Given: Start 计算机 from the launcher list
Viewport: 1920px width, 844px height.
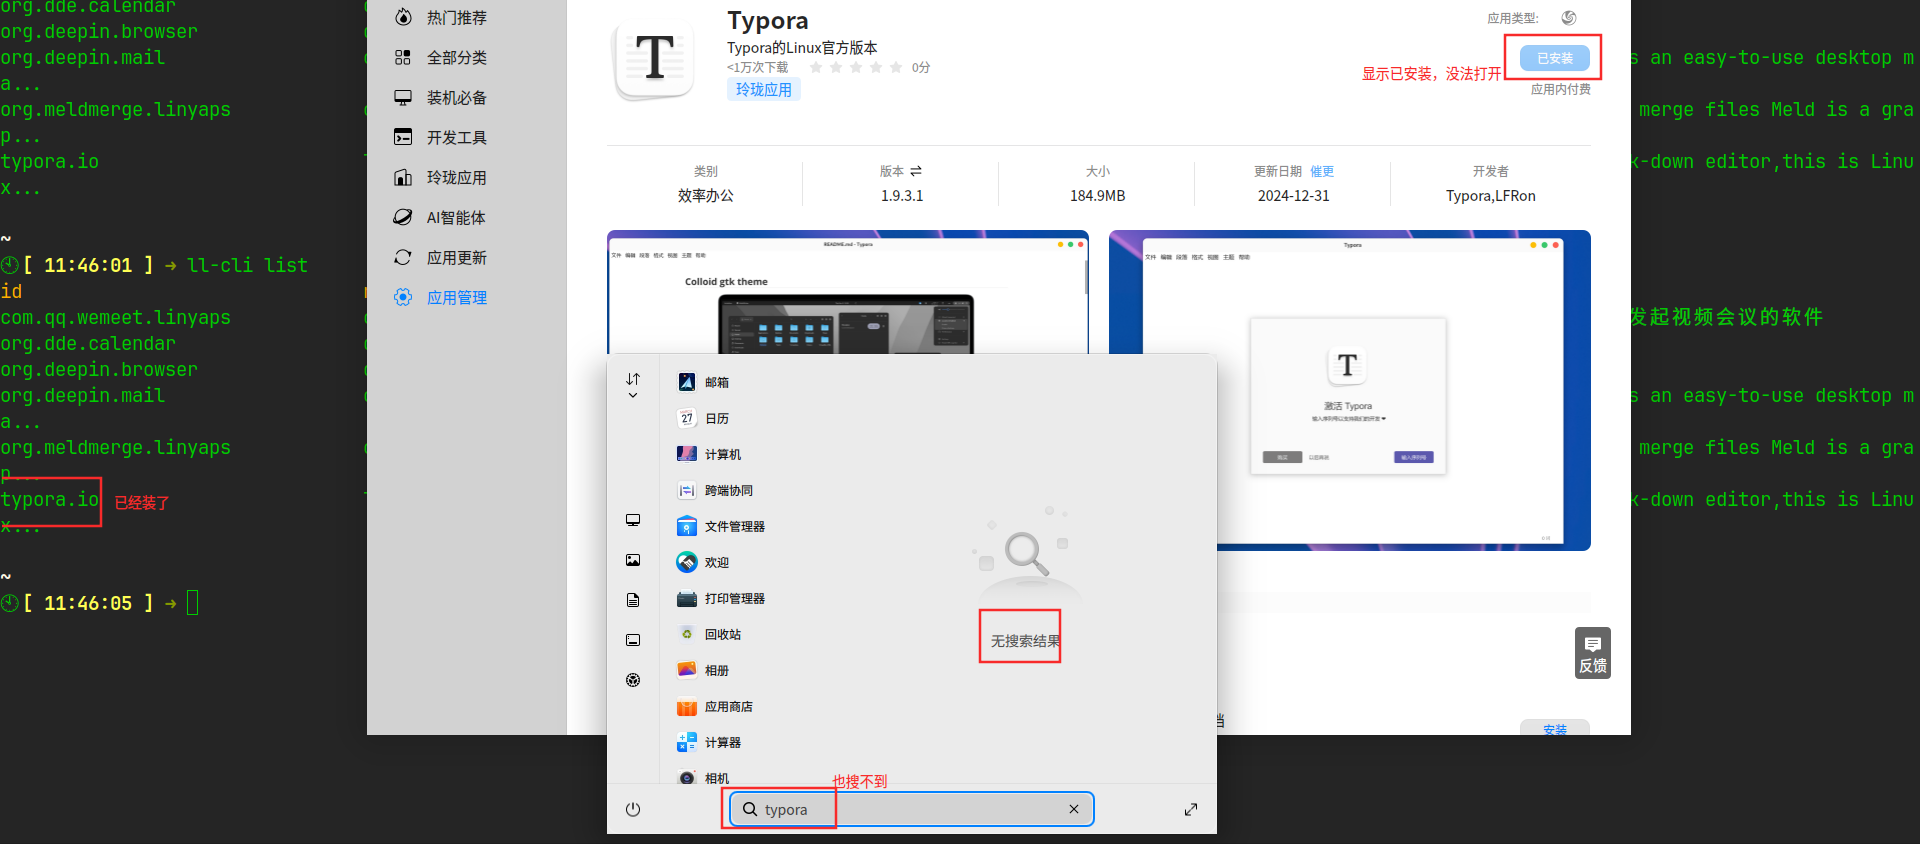Looking at the screenshot, I should (x=710, y=454).
